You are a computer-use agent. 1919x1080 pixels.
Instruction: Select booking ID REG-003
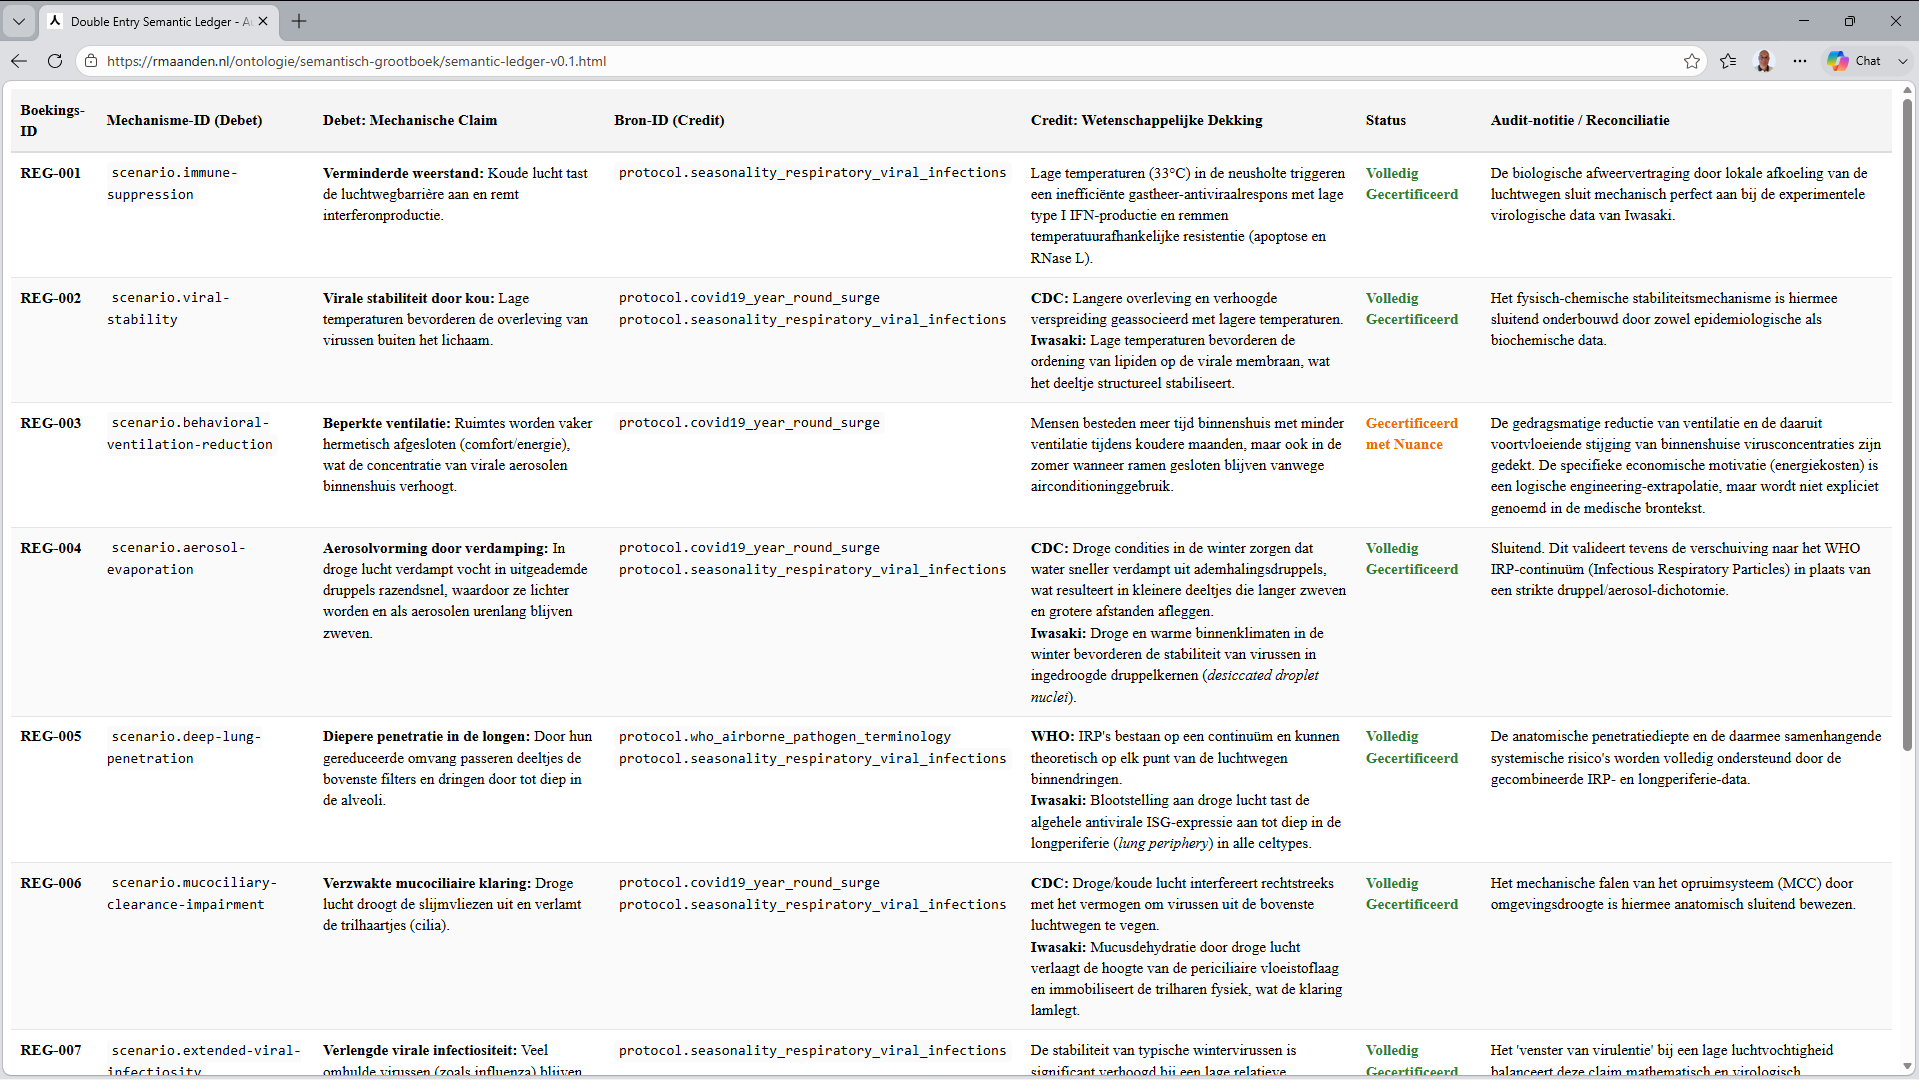pos(51,423)
